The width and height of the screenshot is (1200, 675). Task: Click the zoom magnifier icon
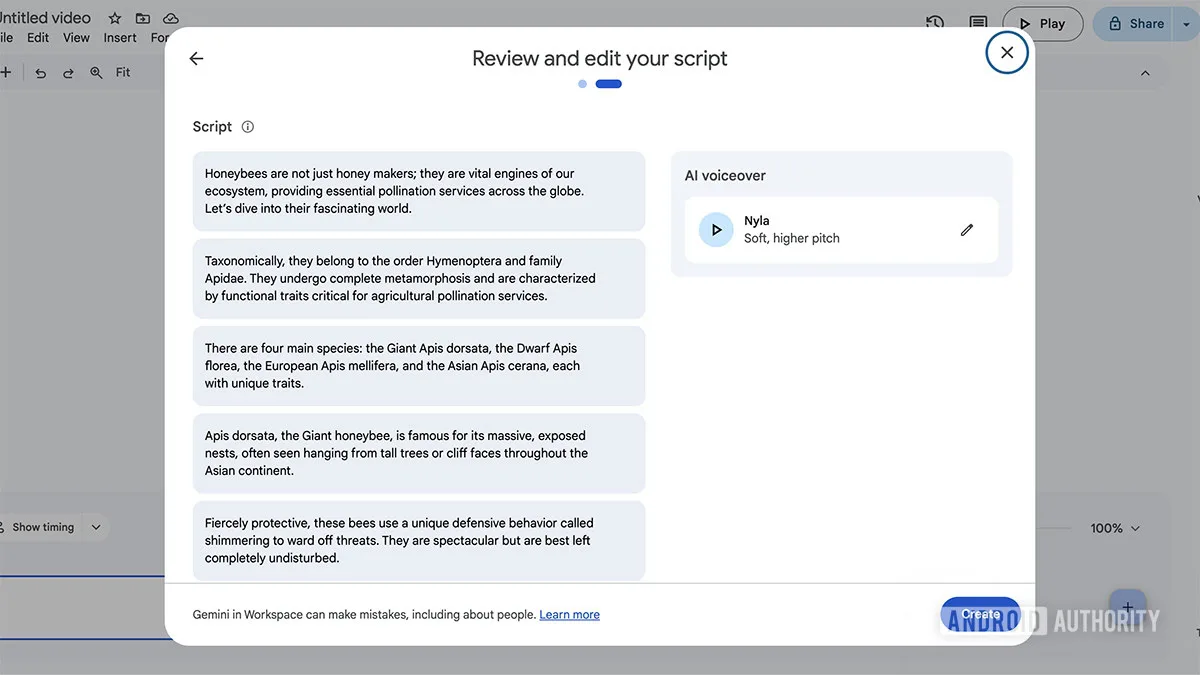(96, 73)
